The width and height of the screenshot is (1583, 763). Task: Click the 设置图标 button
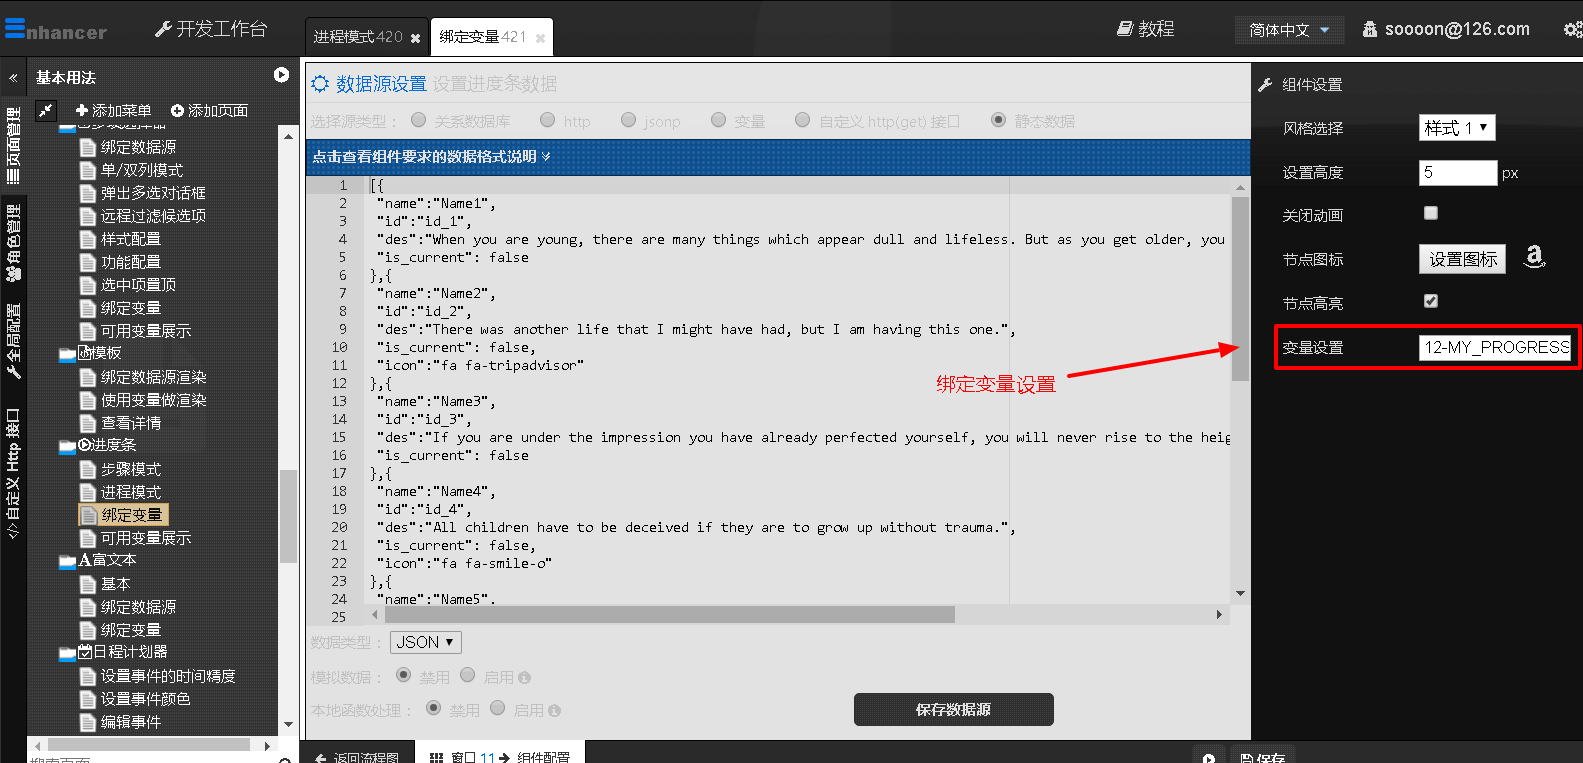(x=1462, y=259)
